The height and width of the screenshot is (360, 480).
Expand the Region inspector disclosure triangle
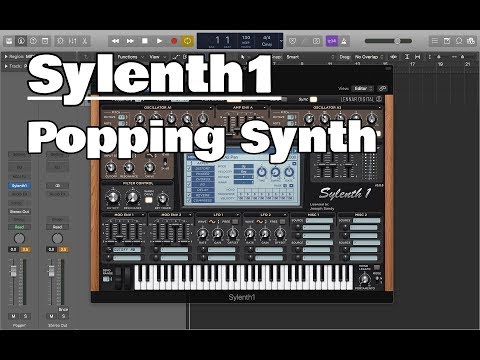5,57
